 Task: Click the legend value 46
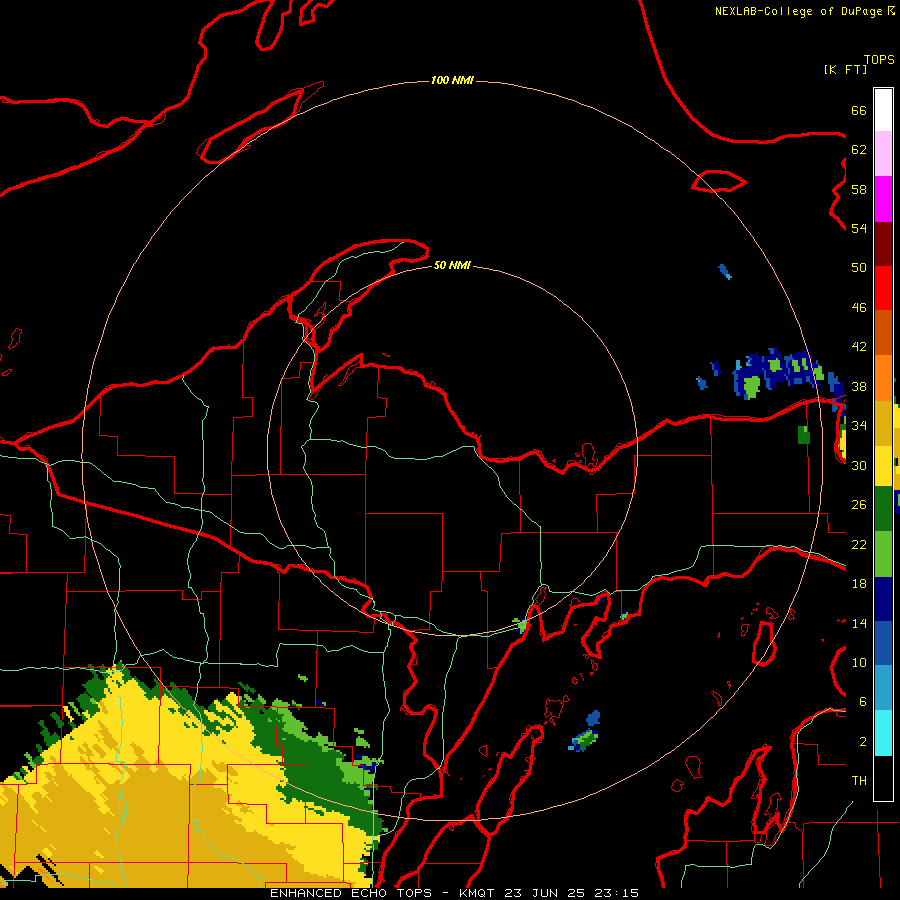(859, 308)
